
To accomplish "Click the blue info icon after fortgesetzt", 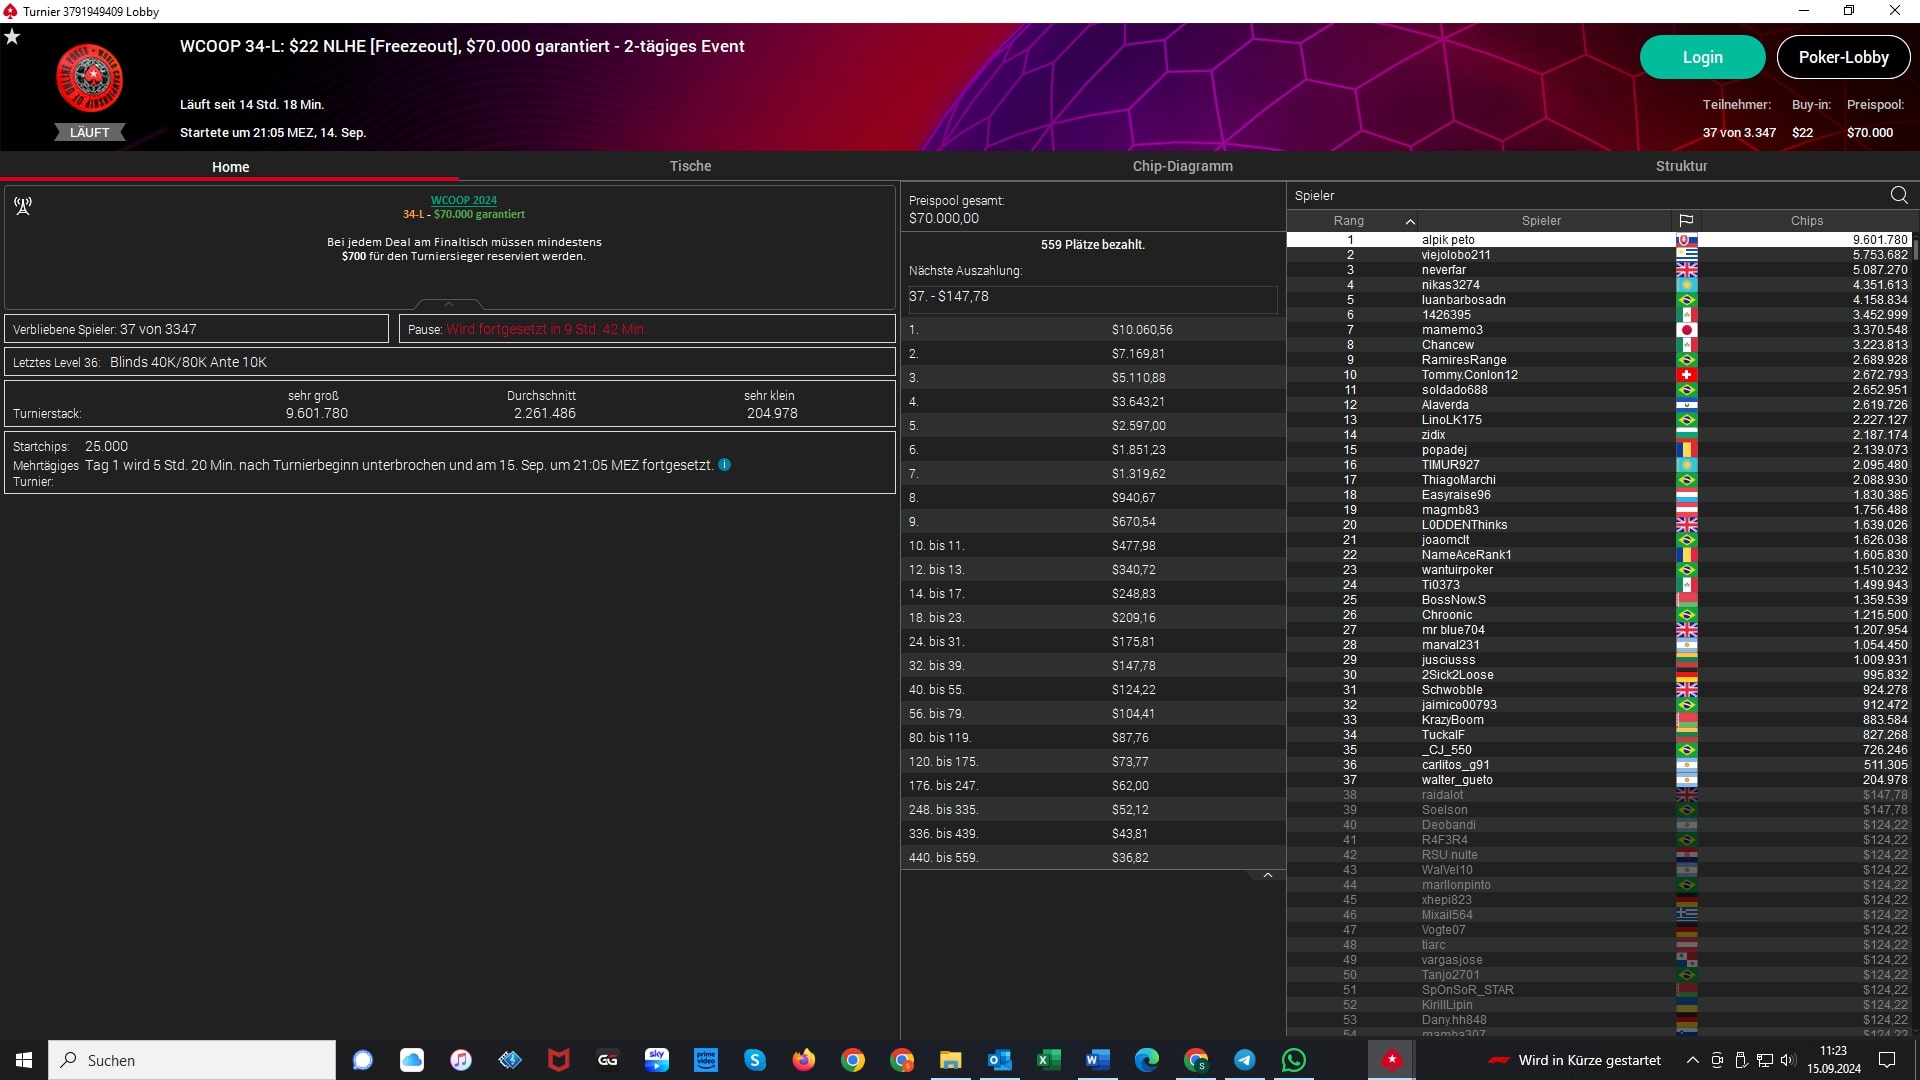I will click(x=725, y=465).
